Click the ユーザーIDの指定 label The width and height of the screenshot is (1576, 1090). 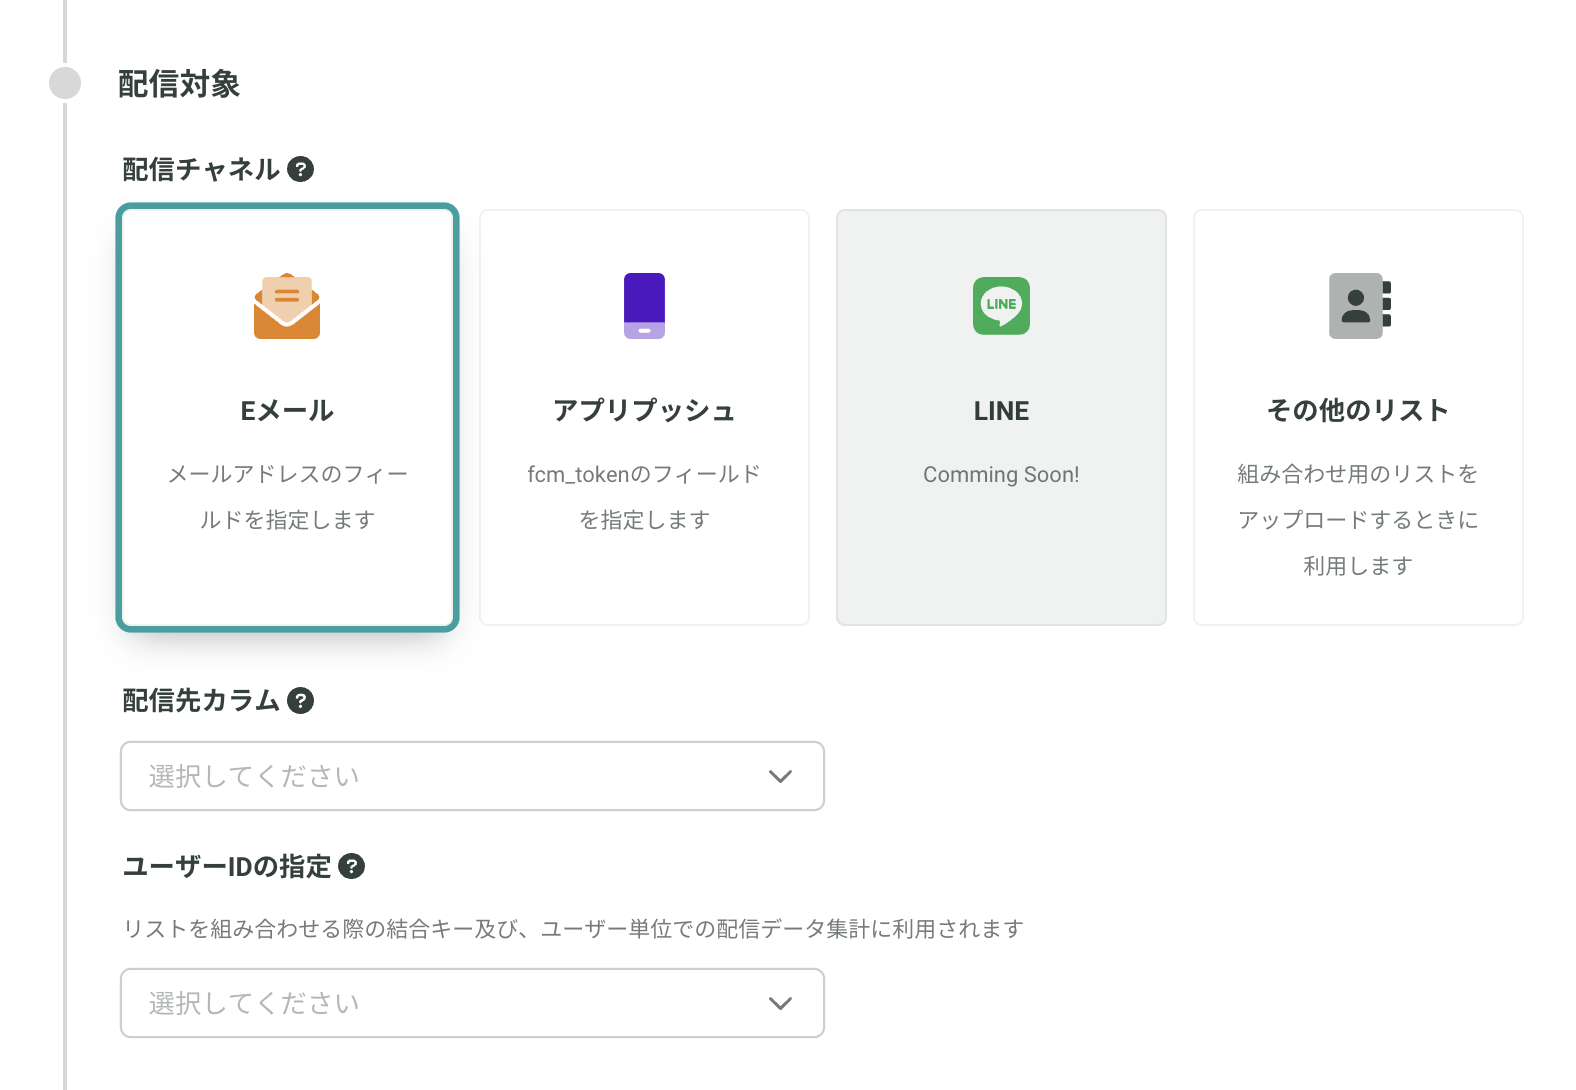pos(227,866)
